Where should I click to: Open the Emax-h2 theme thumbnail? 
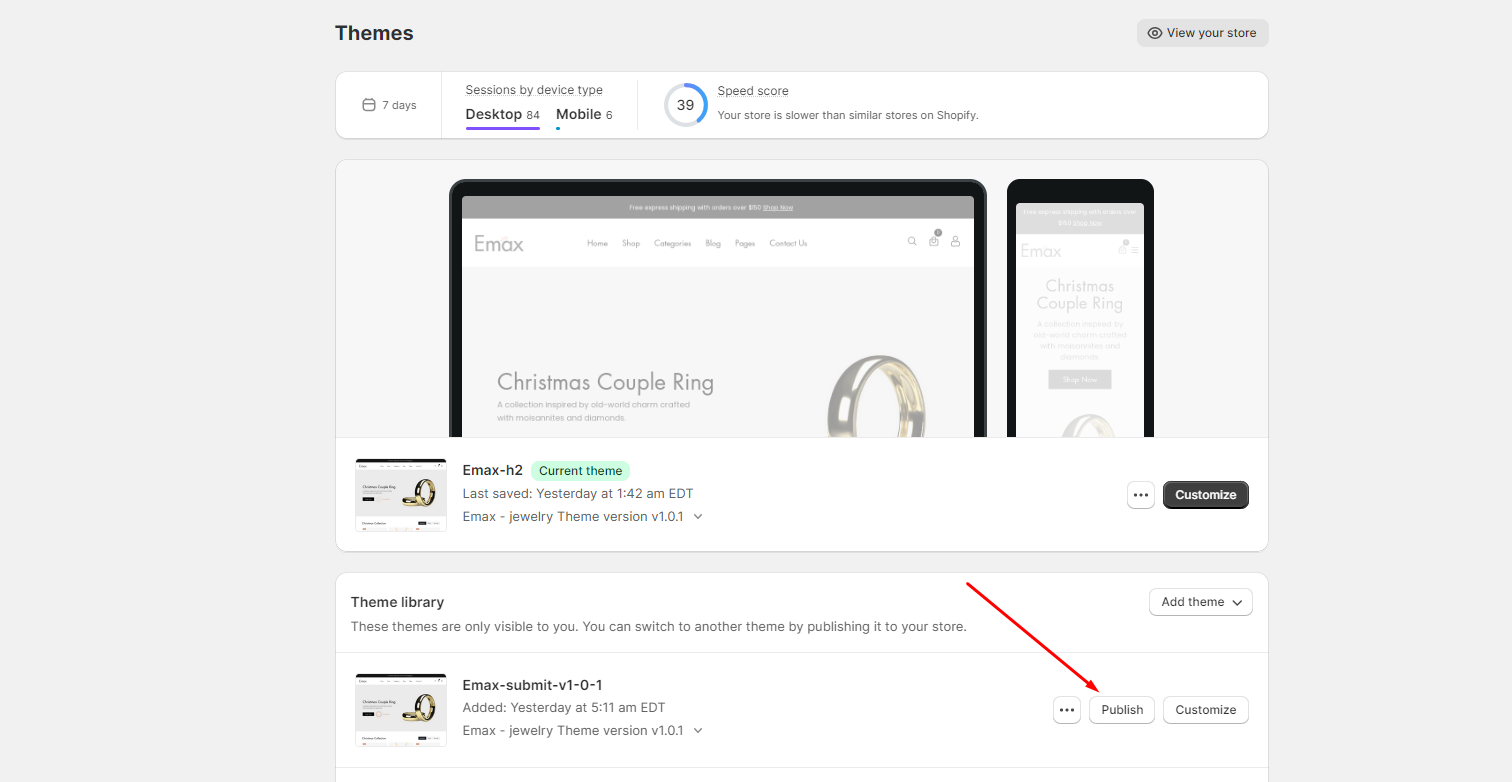(401, 495)
